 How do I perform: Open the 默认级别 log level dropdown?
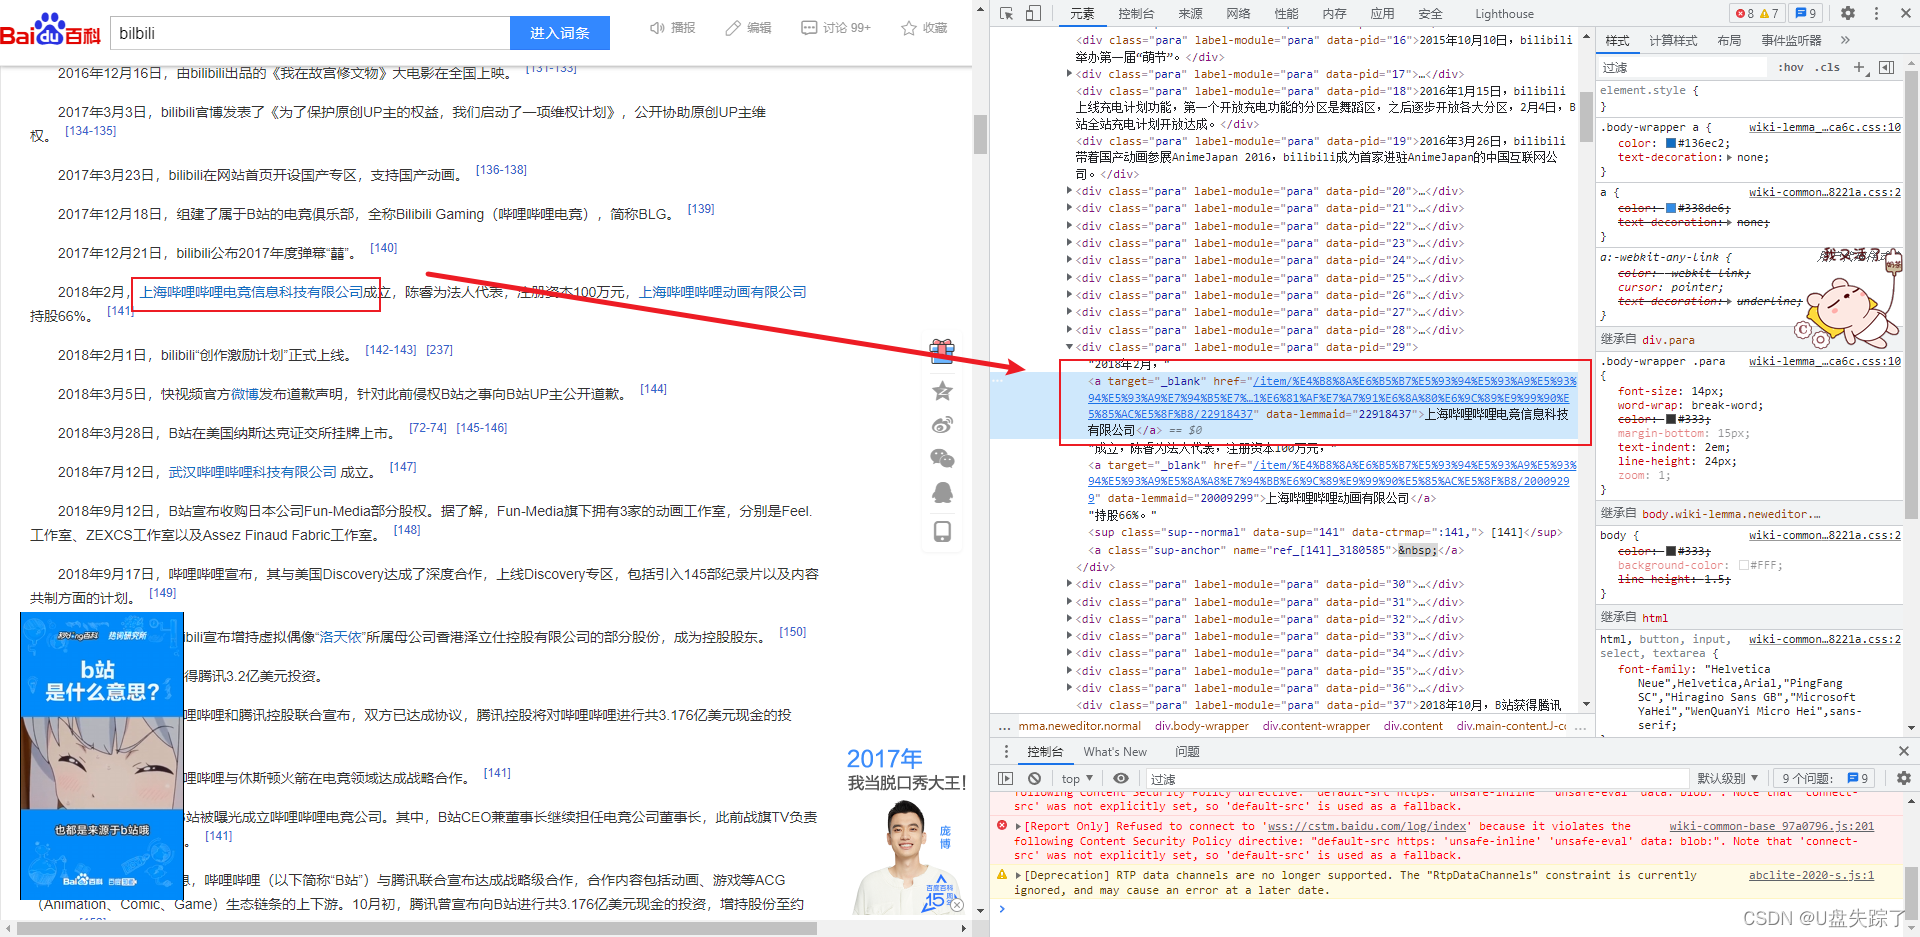(x=1727, y=778)
